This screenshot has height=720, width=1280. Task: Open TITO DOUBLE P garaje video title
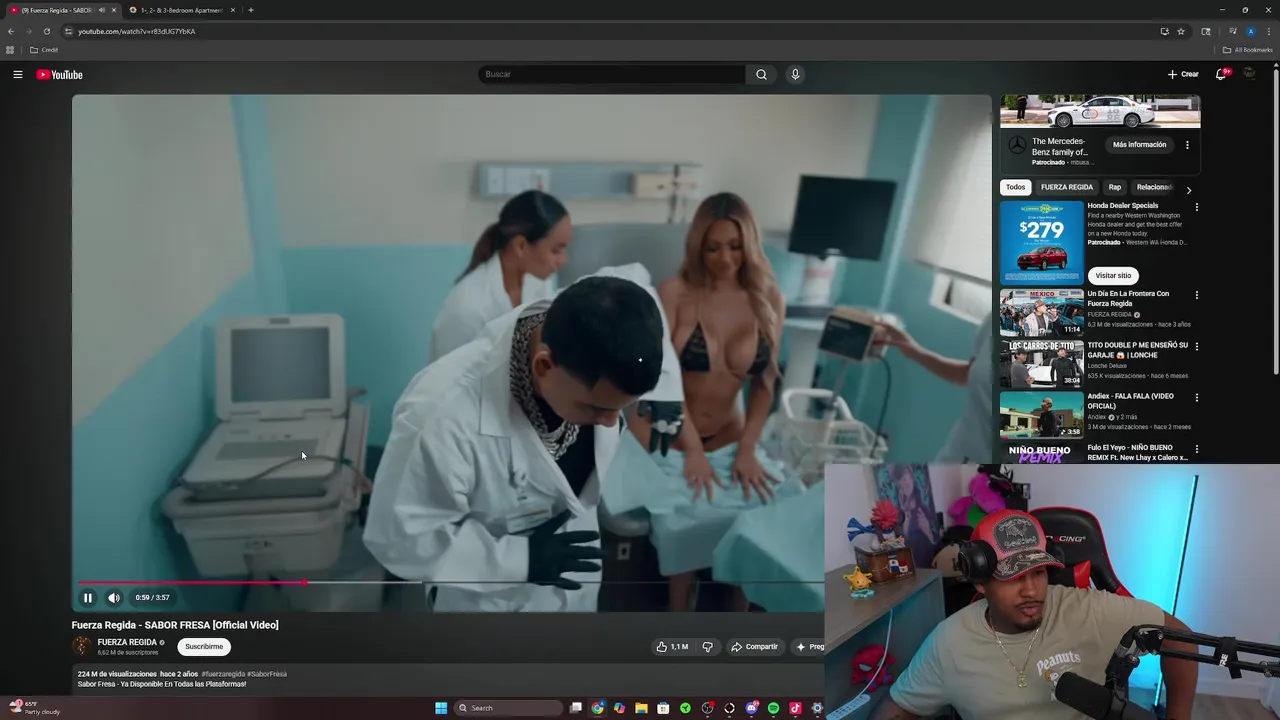(x=1138, y=349)
